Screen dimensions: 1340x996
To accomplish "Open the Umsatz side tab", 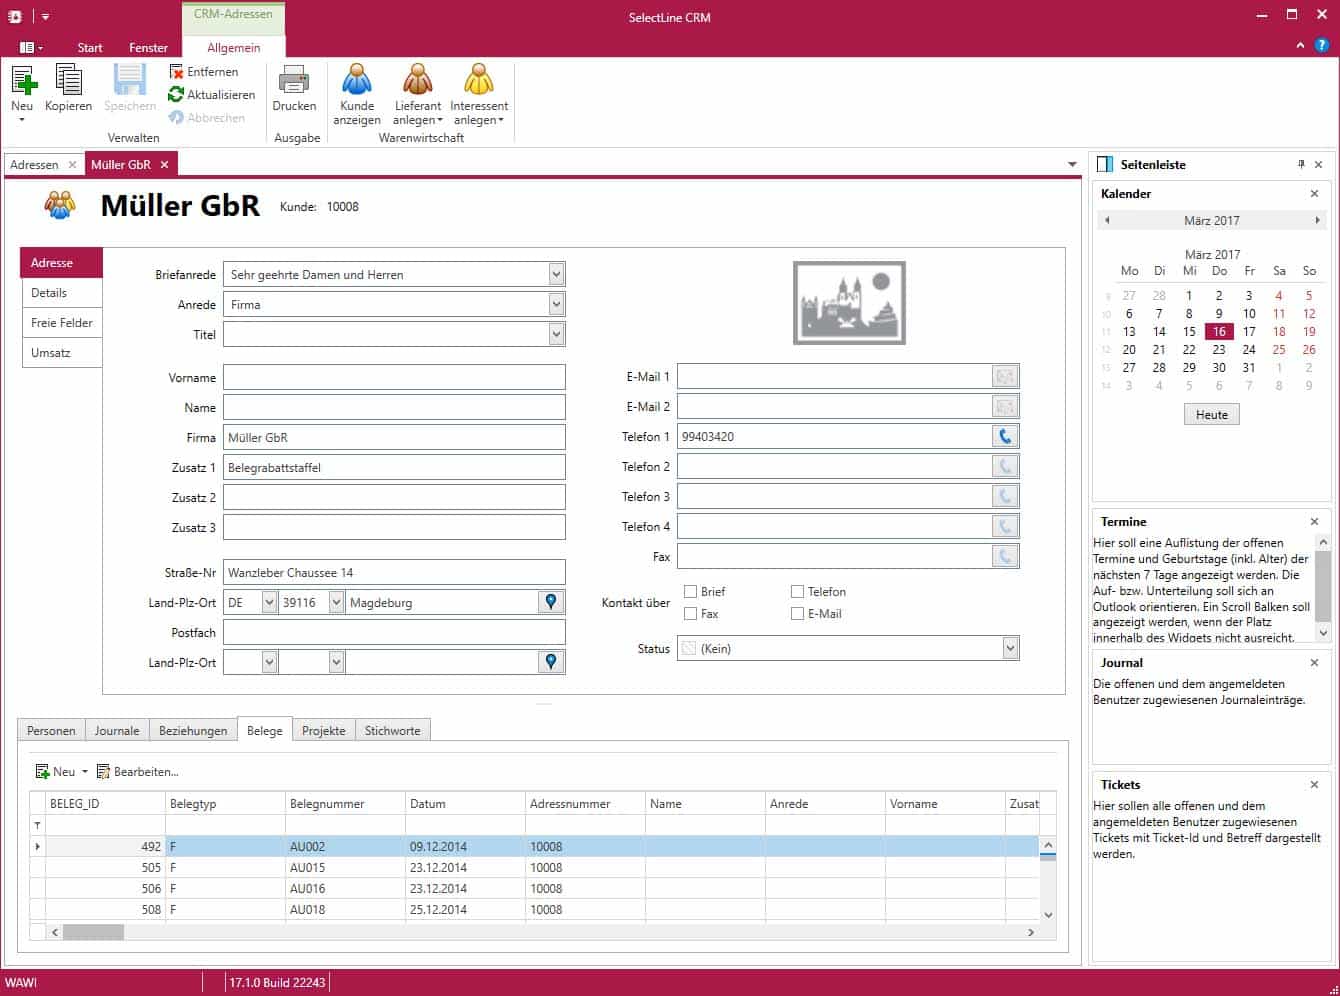I will coord(51,353).
